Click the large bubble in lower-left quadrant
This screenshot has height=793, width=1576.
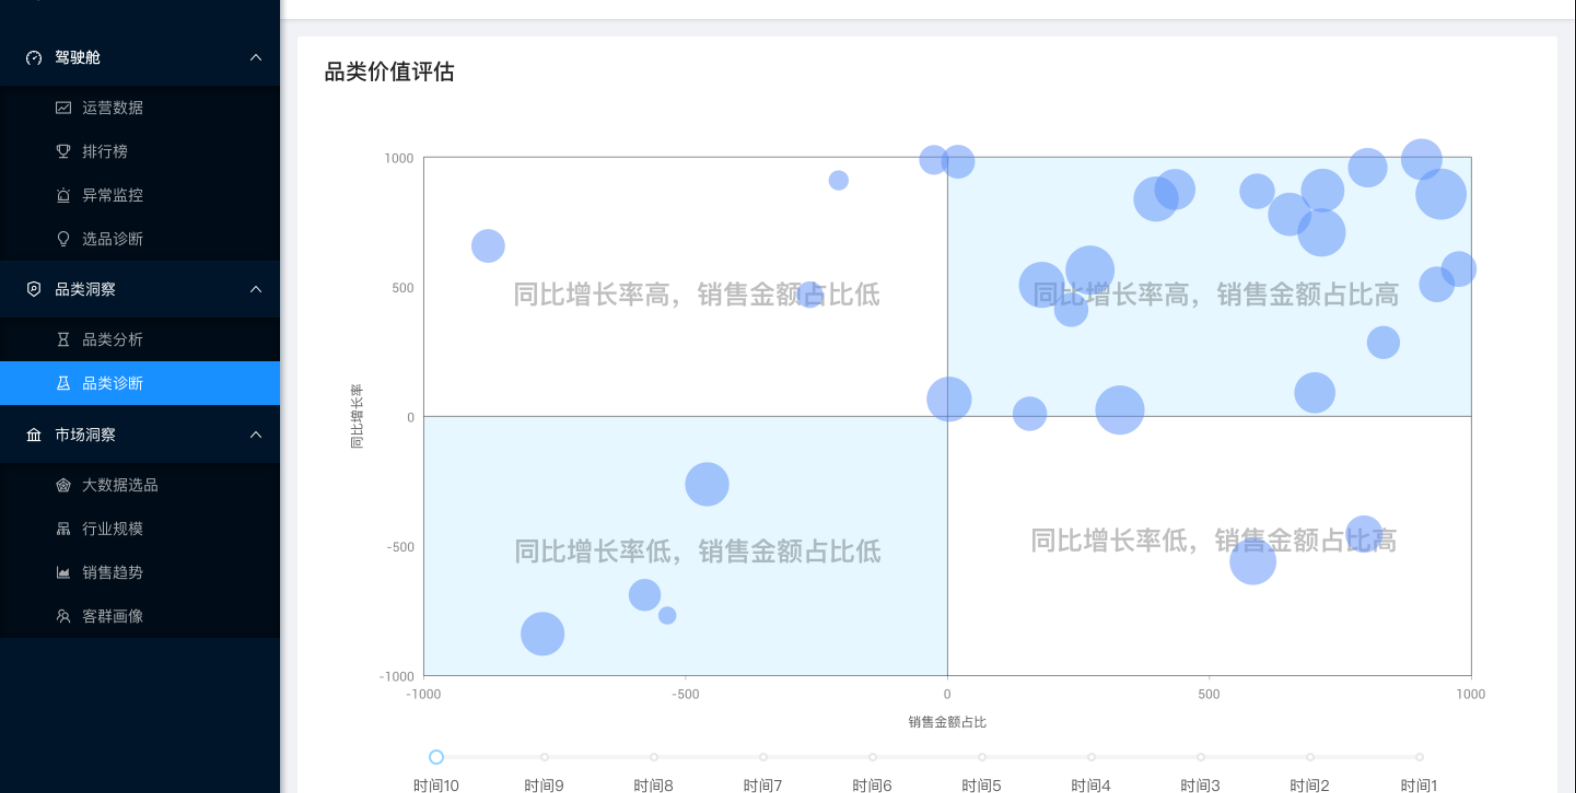pyautogui.click(x=542, y=634)
